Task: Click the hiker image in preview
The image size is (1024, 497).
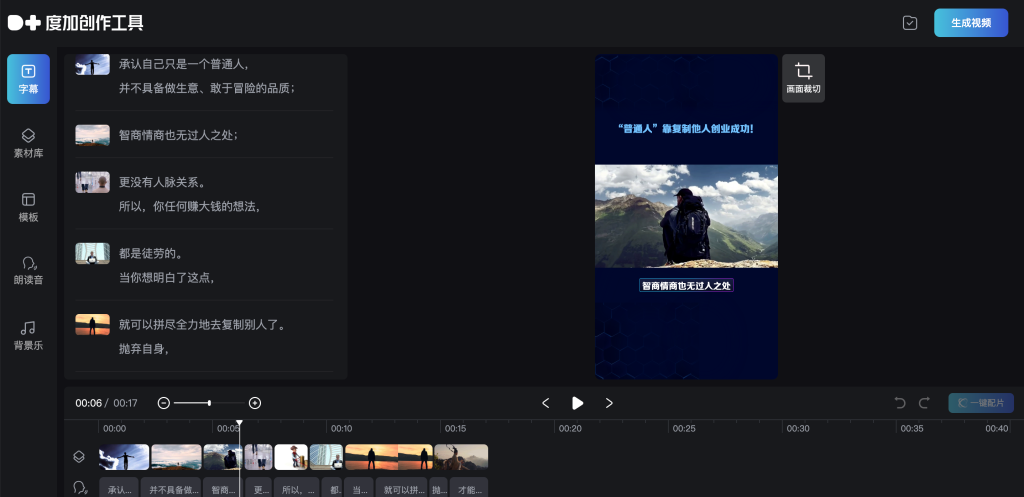Action: [686, 216]
